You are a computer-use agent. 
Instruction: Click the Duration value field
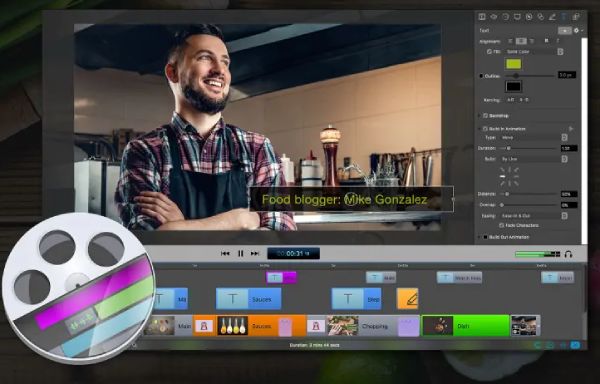pyautogui.click(x=569, y=148)
